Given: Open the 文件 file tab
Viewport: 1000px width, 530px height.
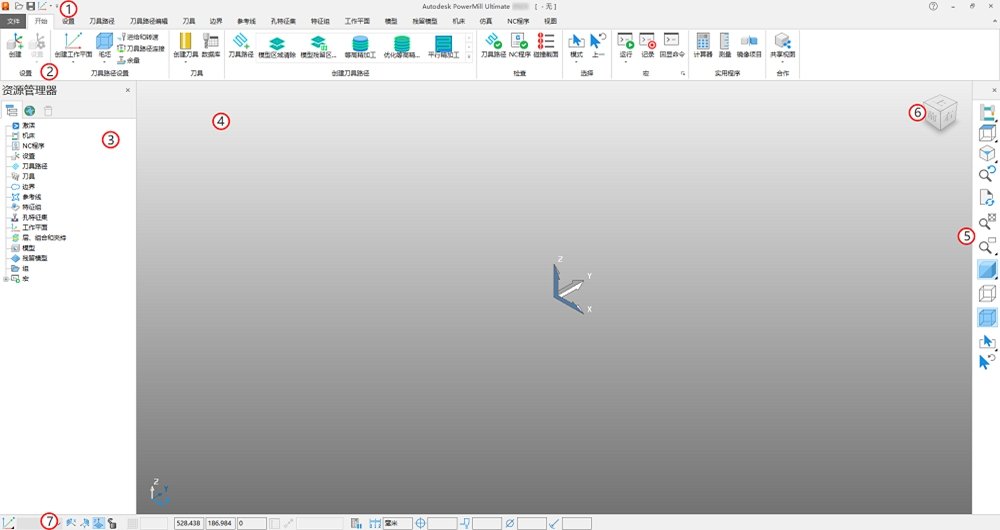Looking at the screenshot, I should (13, 21).
